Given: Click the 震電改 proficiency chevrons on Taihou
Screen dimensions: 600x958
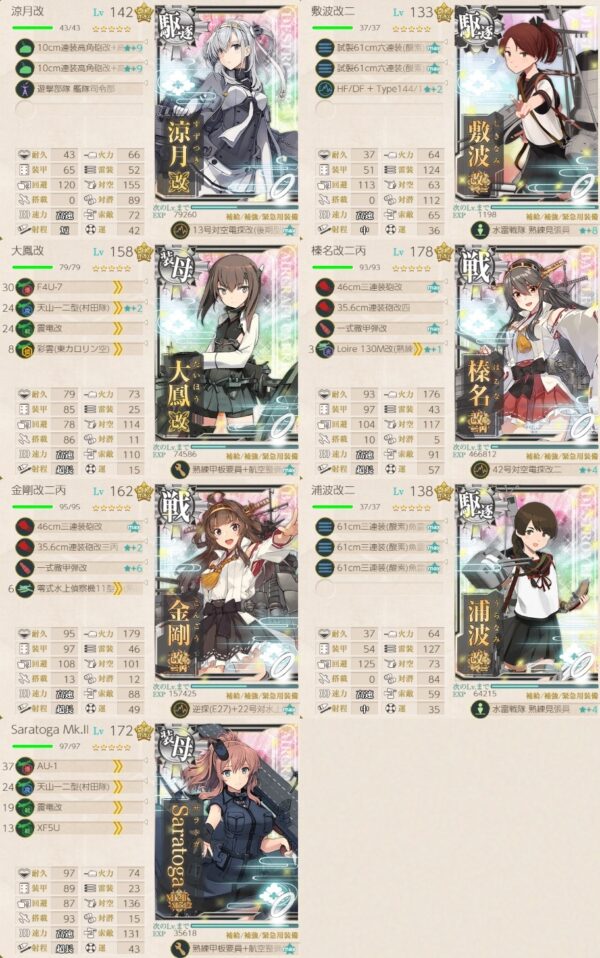Looking at the screenshot, I should coord(118,328).
